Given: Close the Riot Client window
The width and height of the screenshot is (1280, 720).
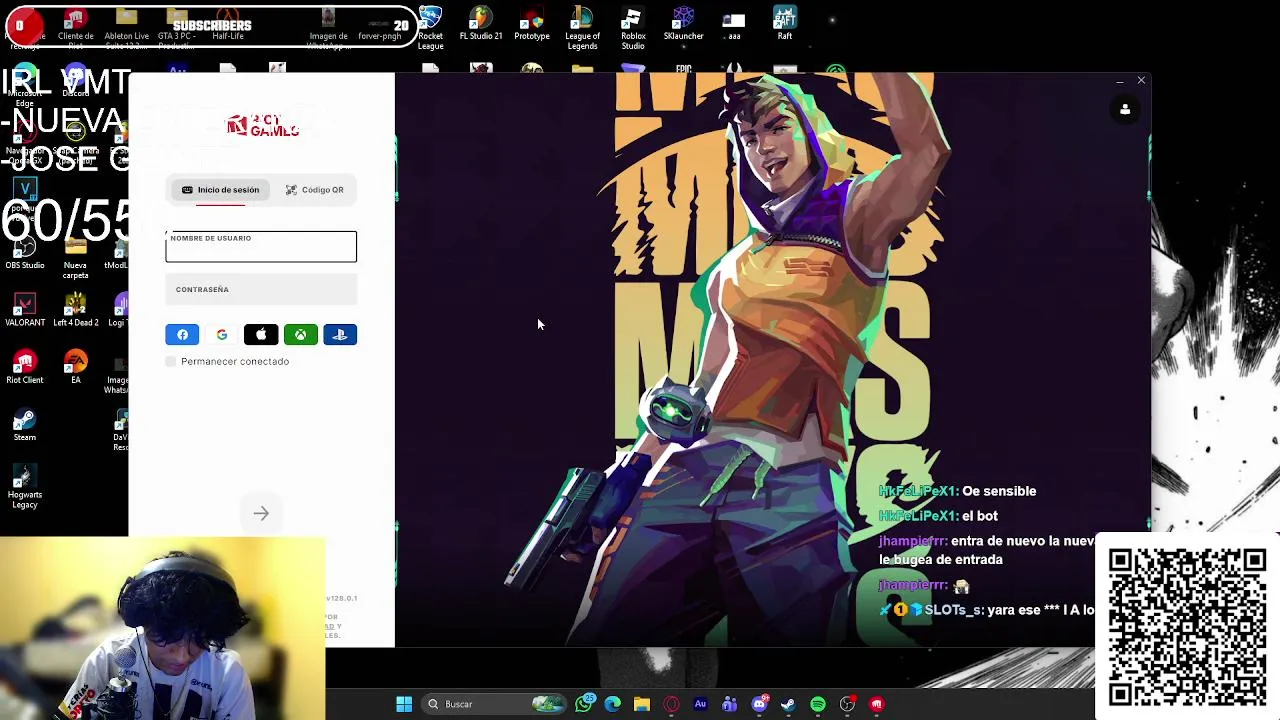Looking at the screenshot, I should [x=1141, y=81].
